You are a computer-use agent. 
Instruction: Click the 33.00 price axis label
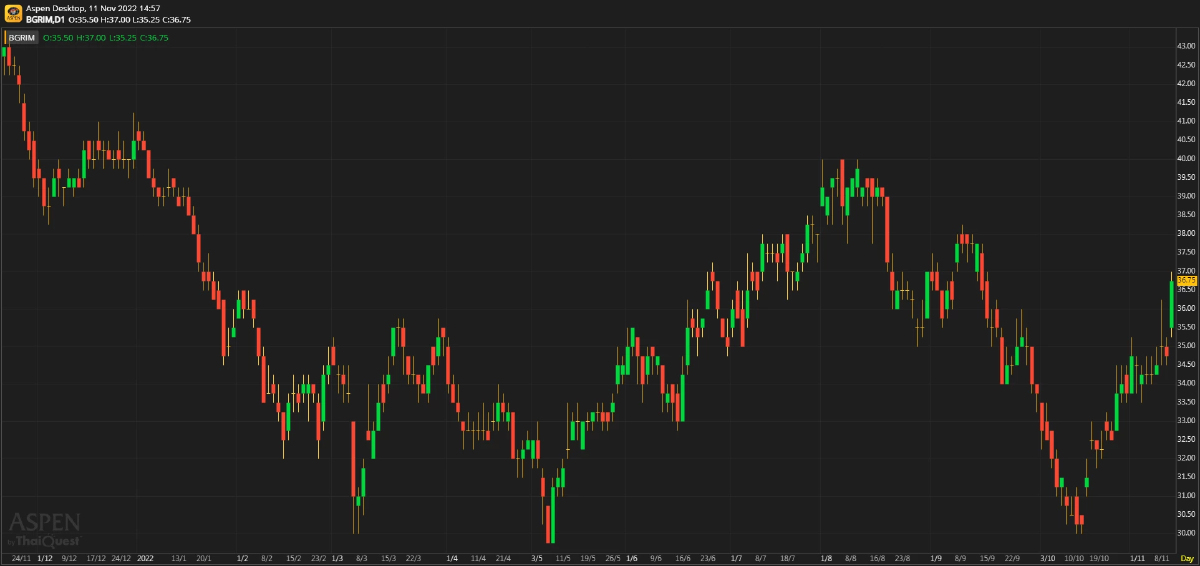click(1186, 420)
